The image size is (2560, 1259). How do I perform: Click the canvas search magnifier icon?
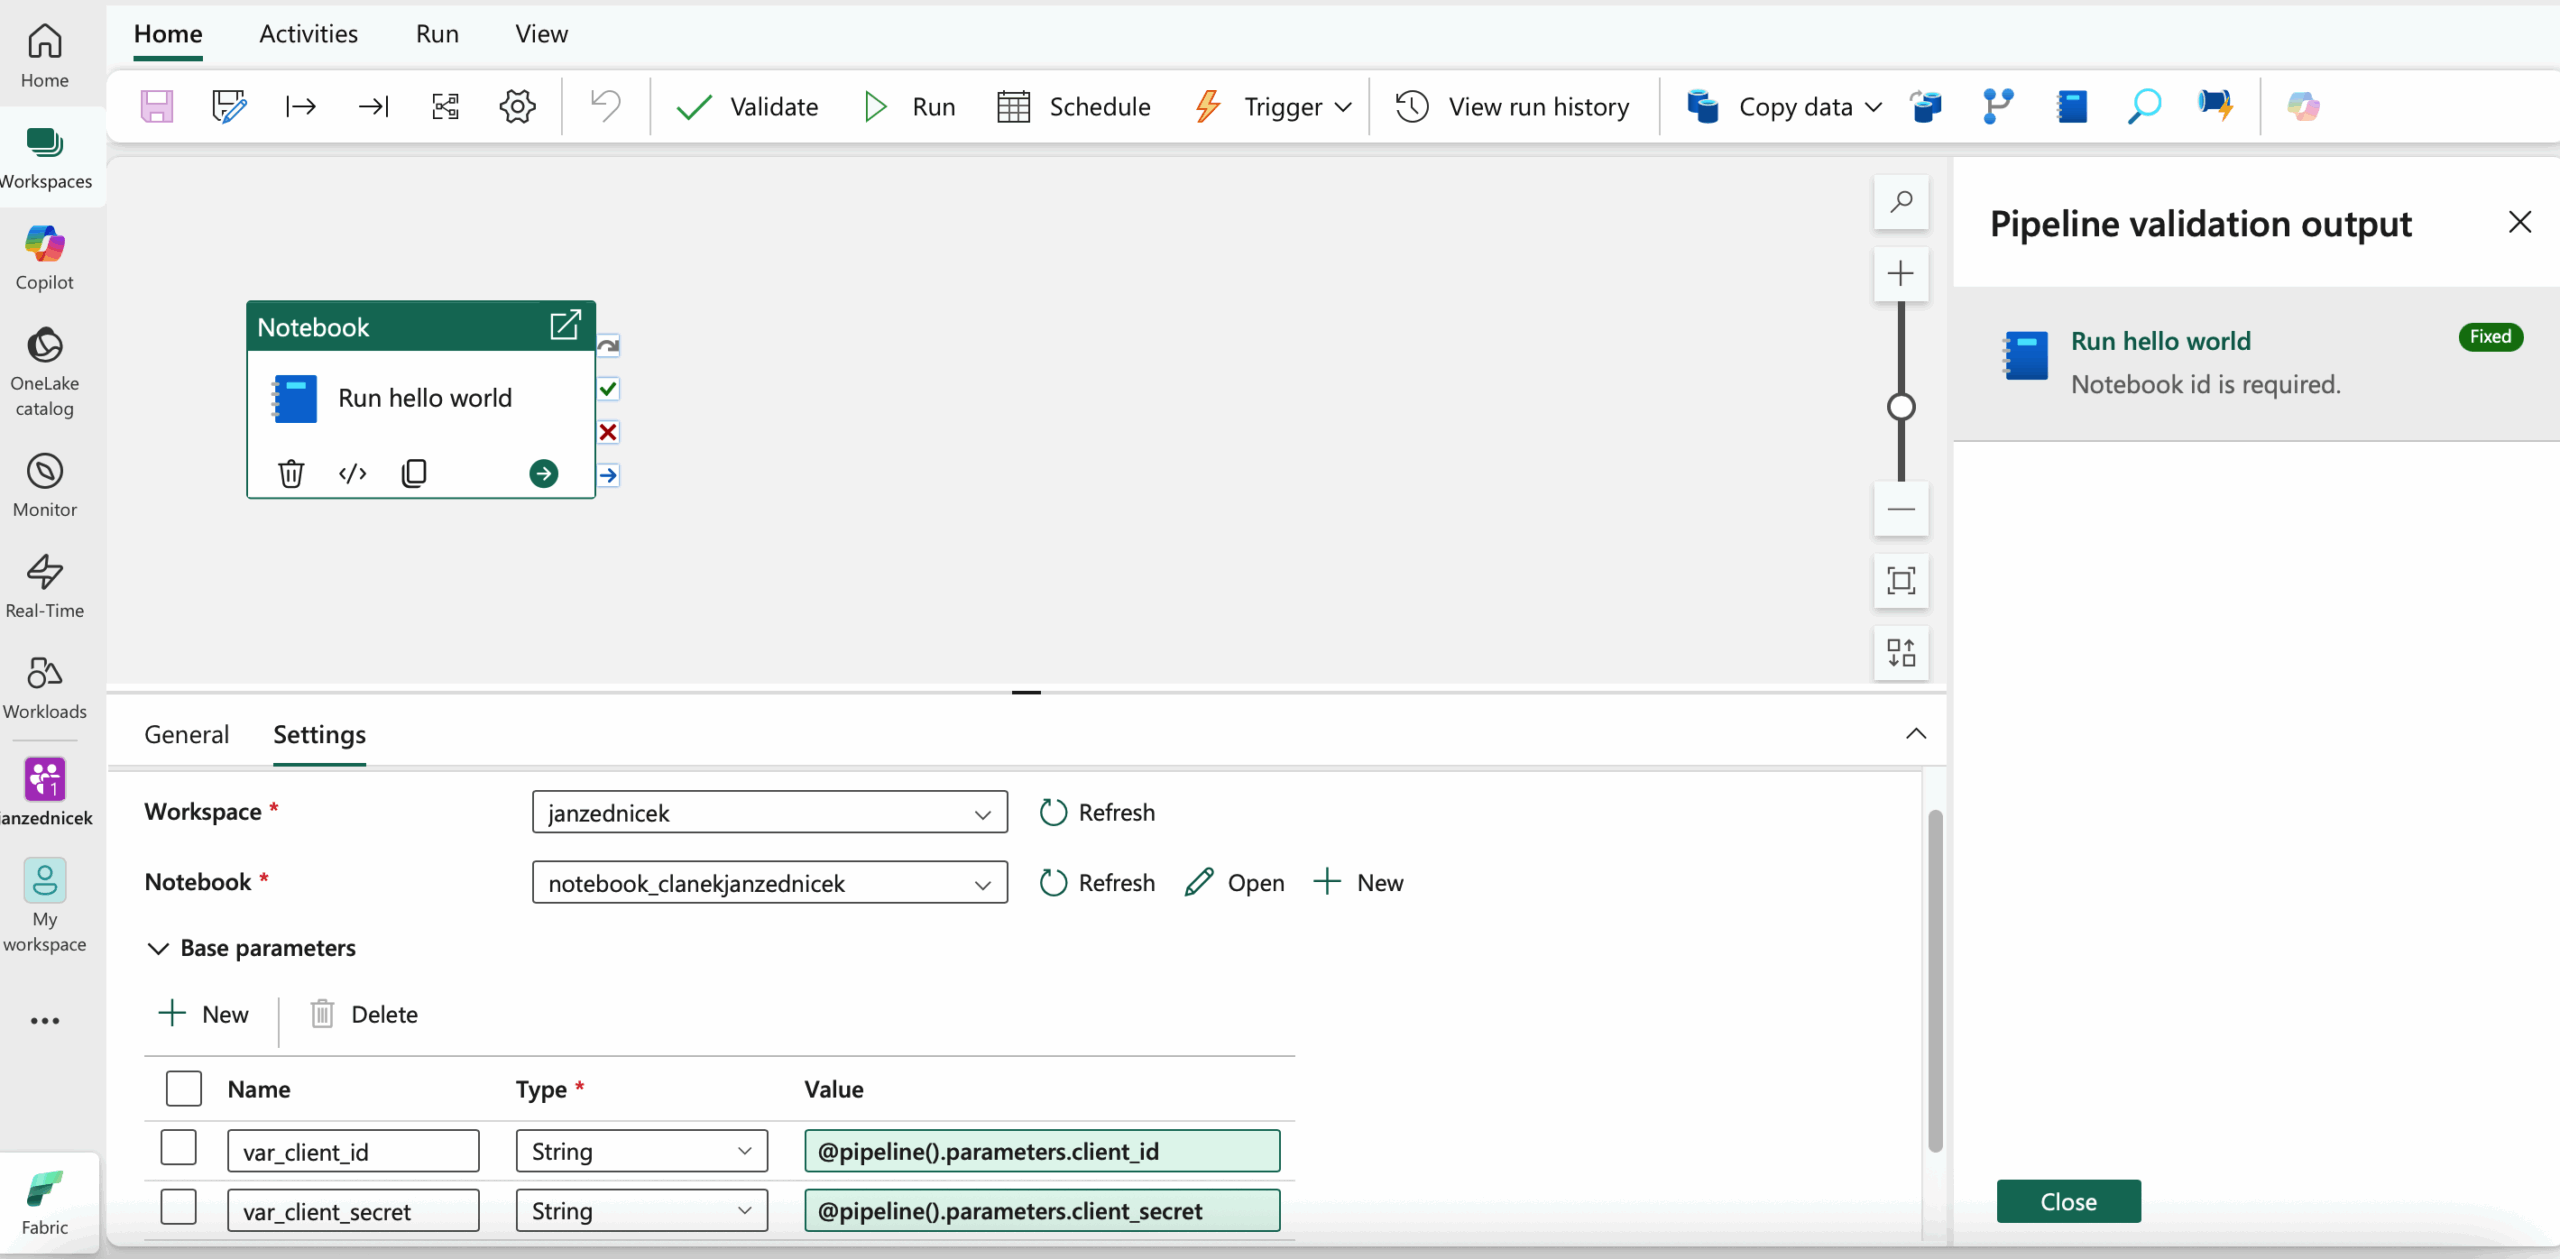coord(1901,202)
